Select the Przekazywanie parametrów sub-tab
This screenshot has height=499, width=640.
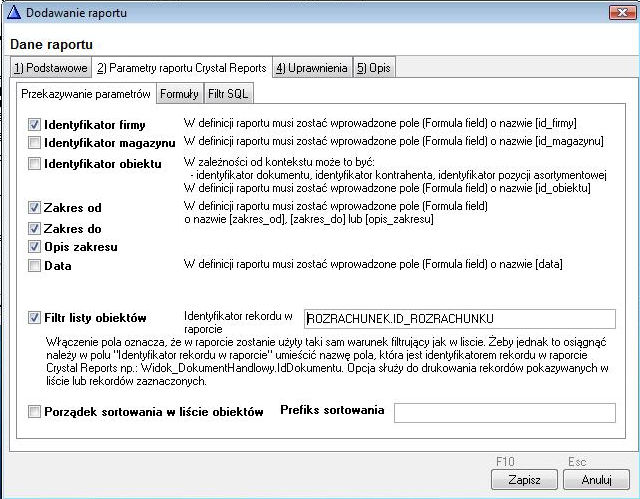[86, 94]
